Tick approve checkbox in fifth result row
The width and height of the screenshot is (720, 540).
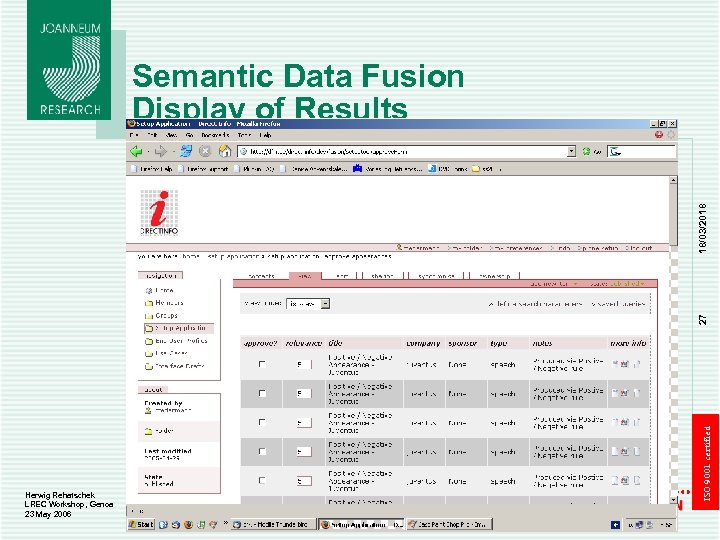pos(262,480)
